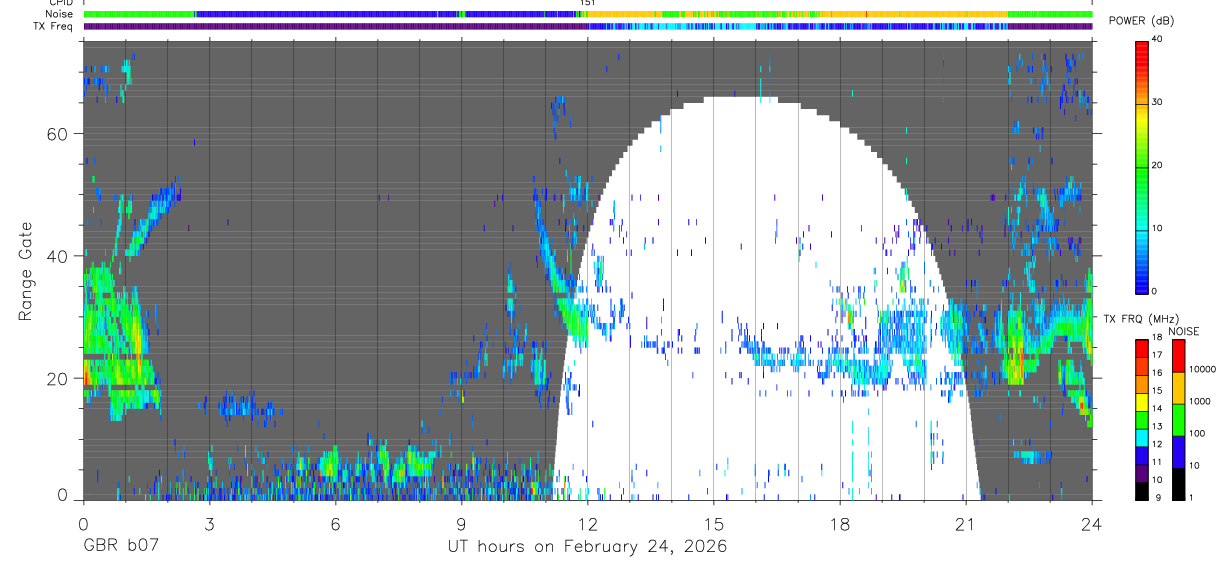
Task: Click the 'Noise' strip row label
Action: point(60,14)
